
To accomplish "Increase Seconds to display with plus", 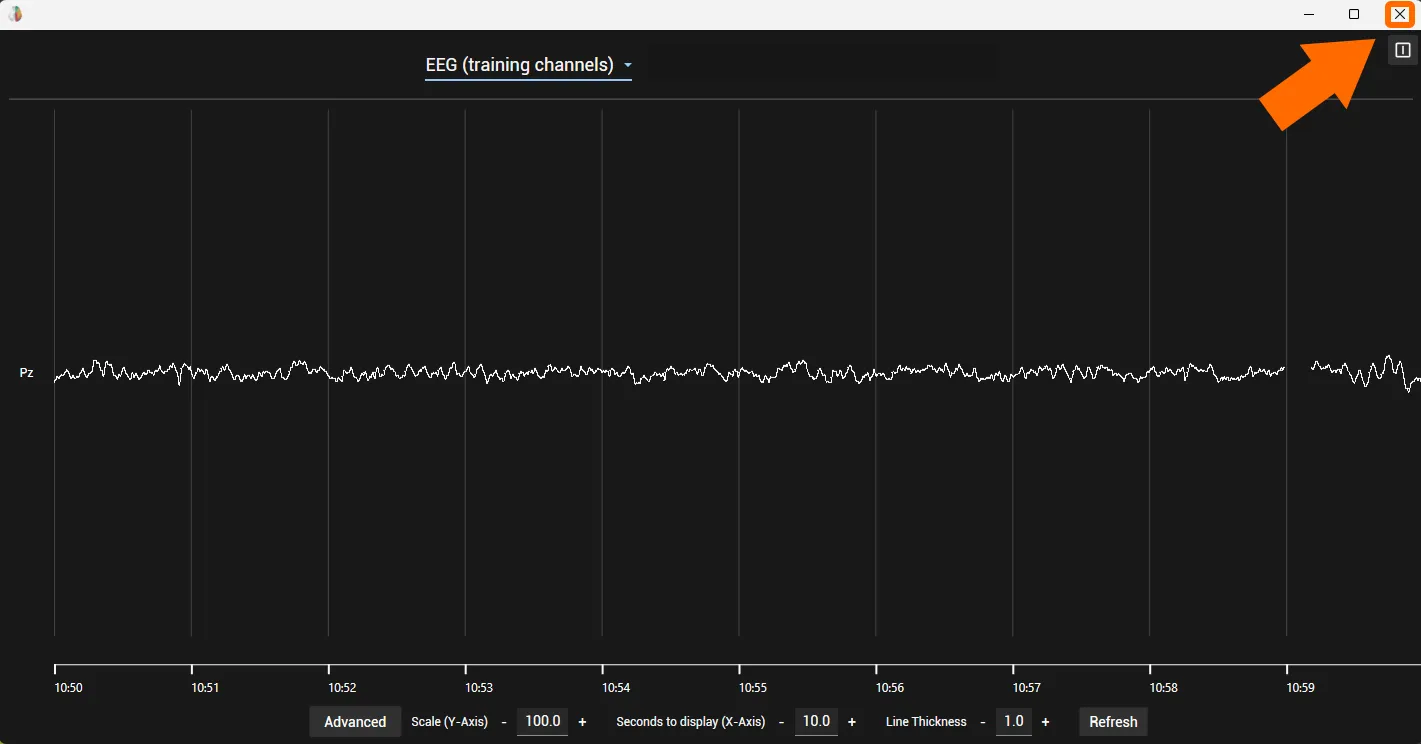I will point(852,722).
